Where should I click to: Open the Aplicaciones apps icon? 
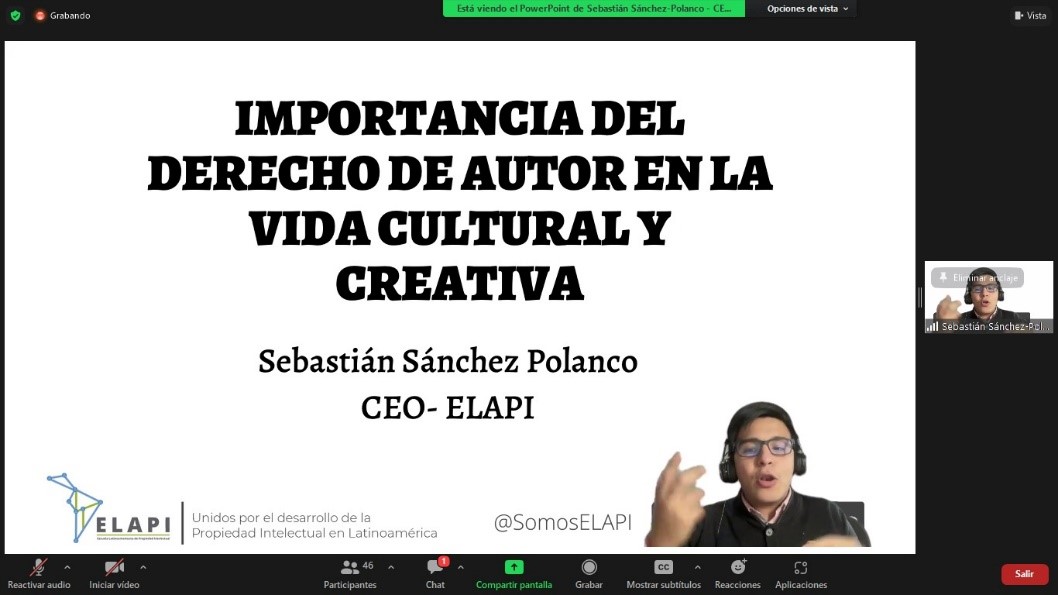pos(801,567)
